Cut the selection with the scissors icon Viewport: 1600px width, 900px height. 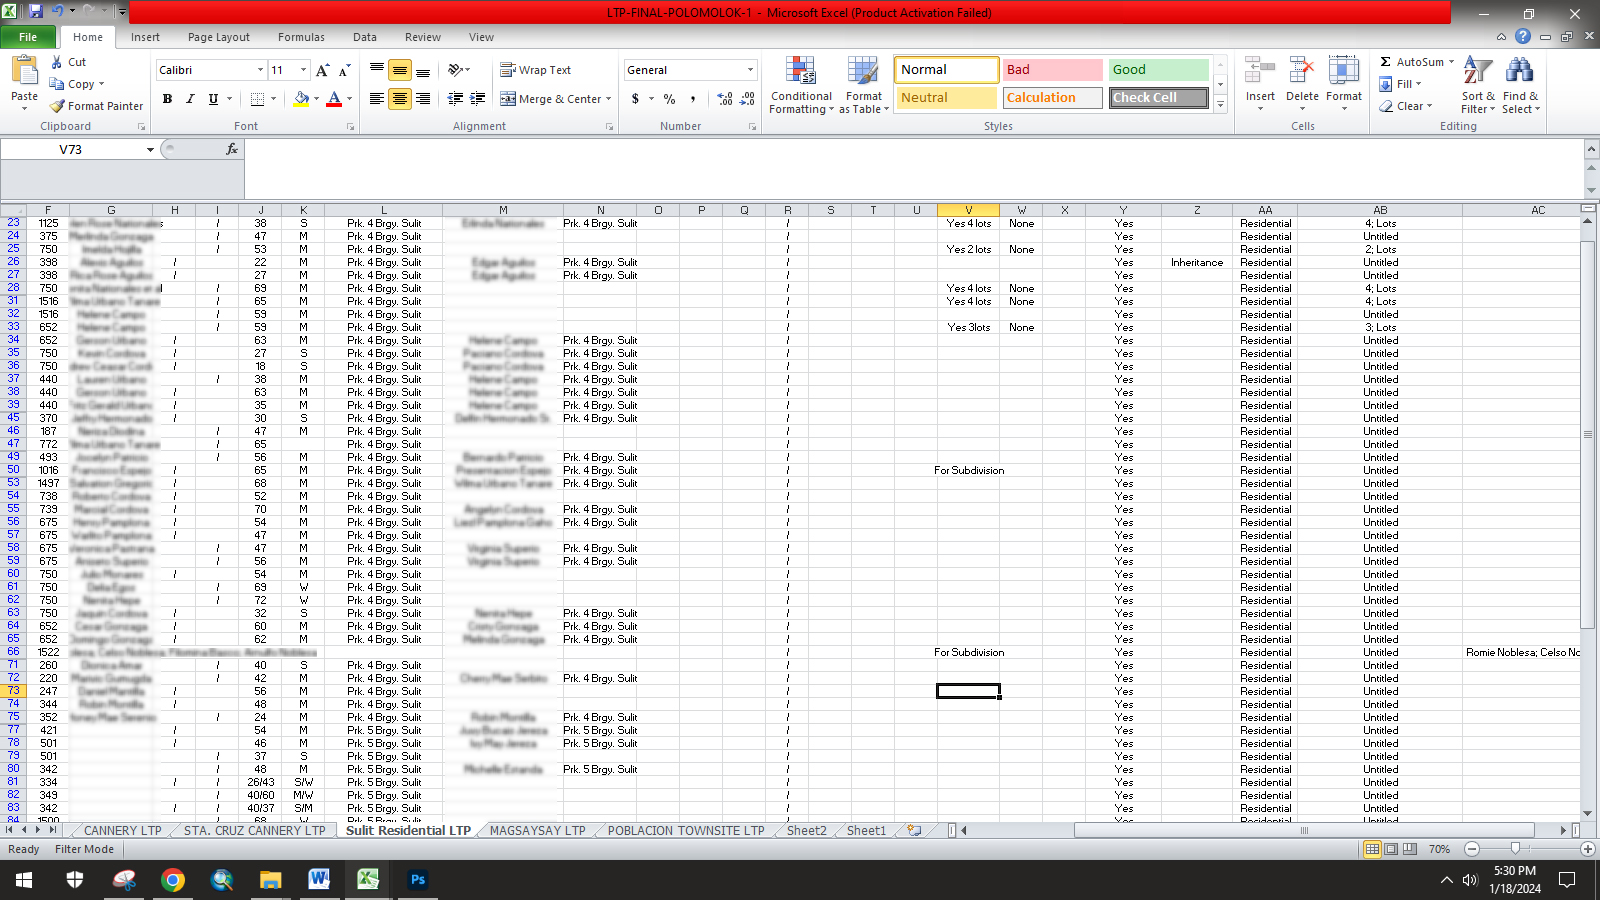[57, 62]
